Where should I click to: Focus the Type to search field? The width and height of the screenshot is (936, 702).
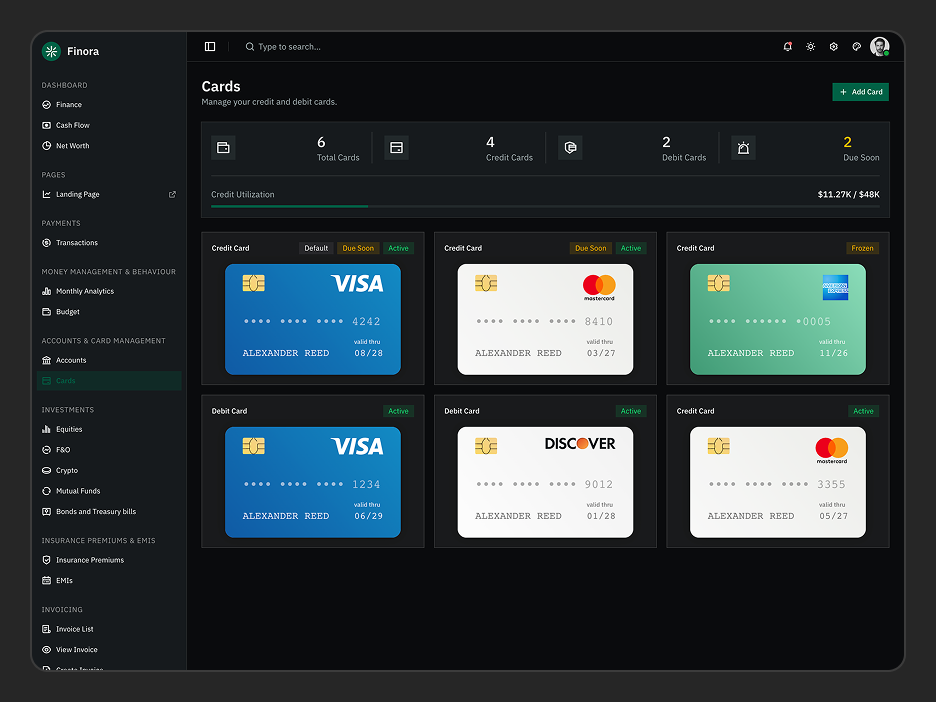(x=290, y=47)
